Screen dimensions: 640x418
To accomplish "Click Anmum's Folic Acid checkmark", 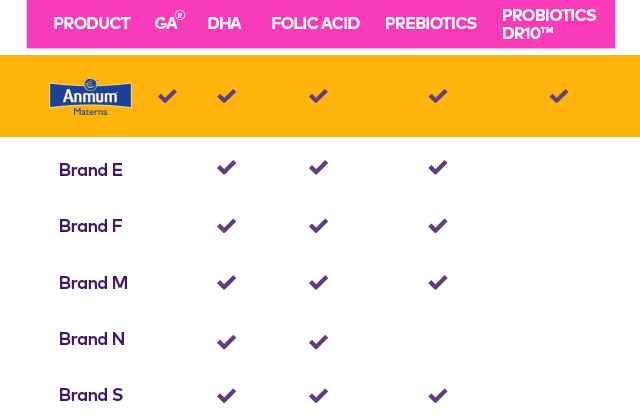I will [x=318, y=96].
